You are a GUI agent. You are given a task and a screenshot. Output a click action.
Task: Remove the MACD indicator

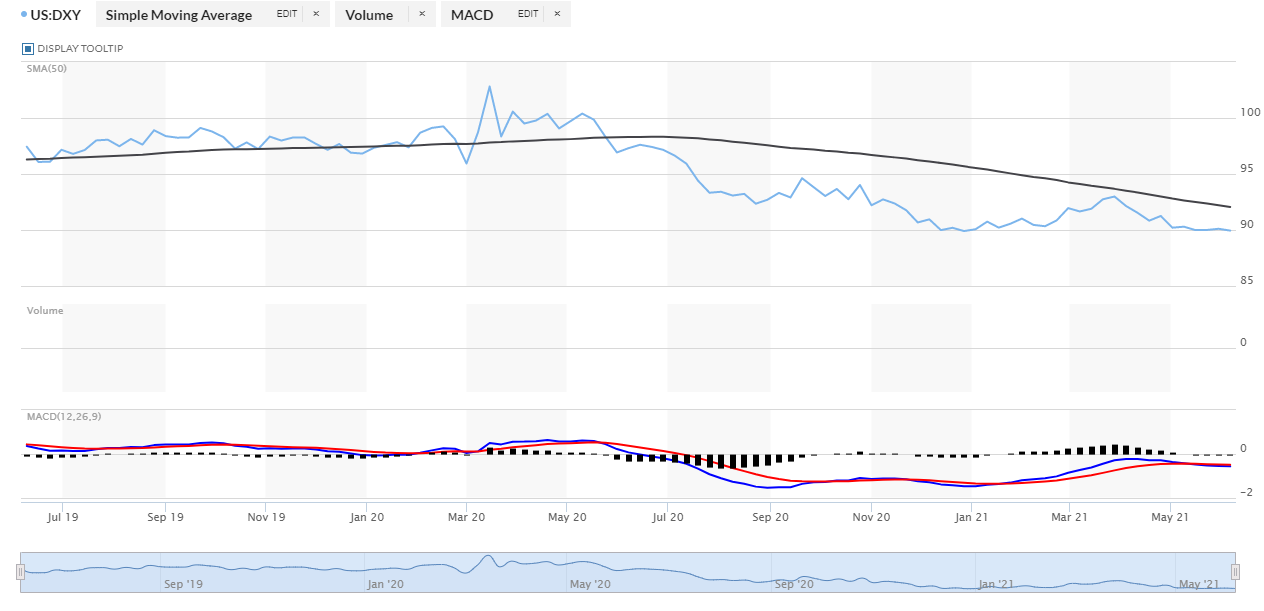coord(557,14)
